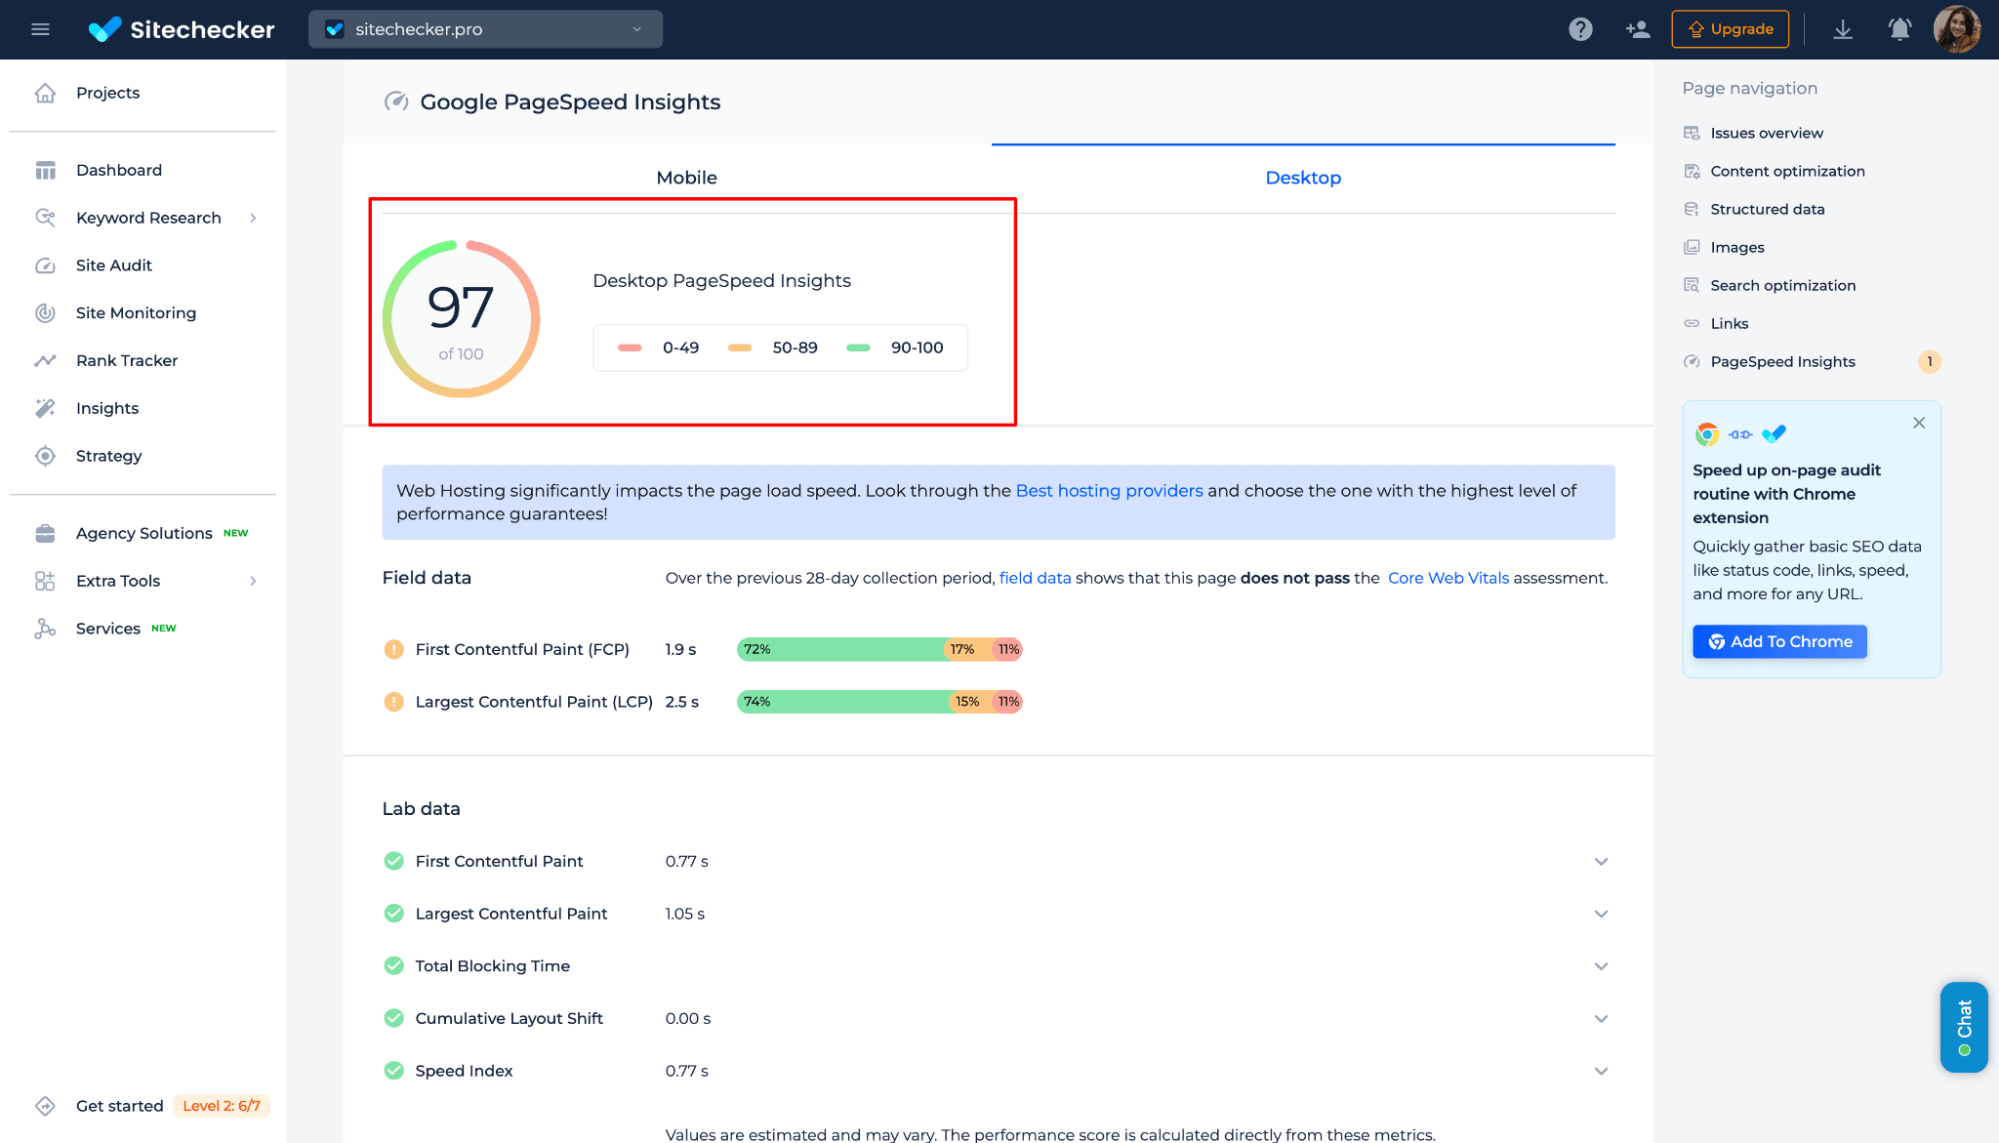The width and height of the screenshot is (1999, 1143).
Task: Click the Extra Tools grid icon
Action: (45, 581)
